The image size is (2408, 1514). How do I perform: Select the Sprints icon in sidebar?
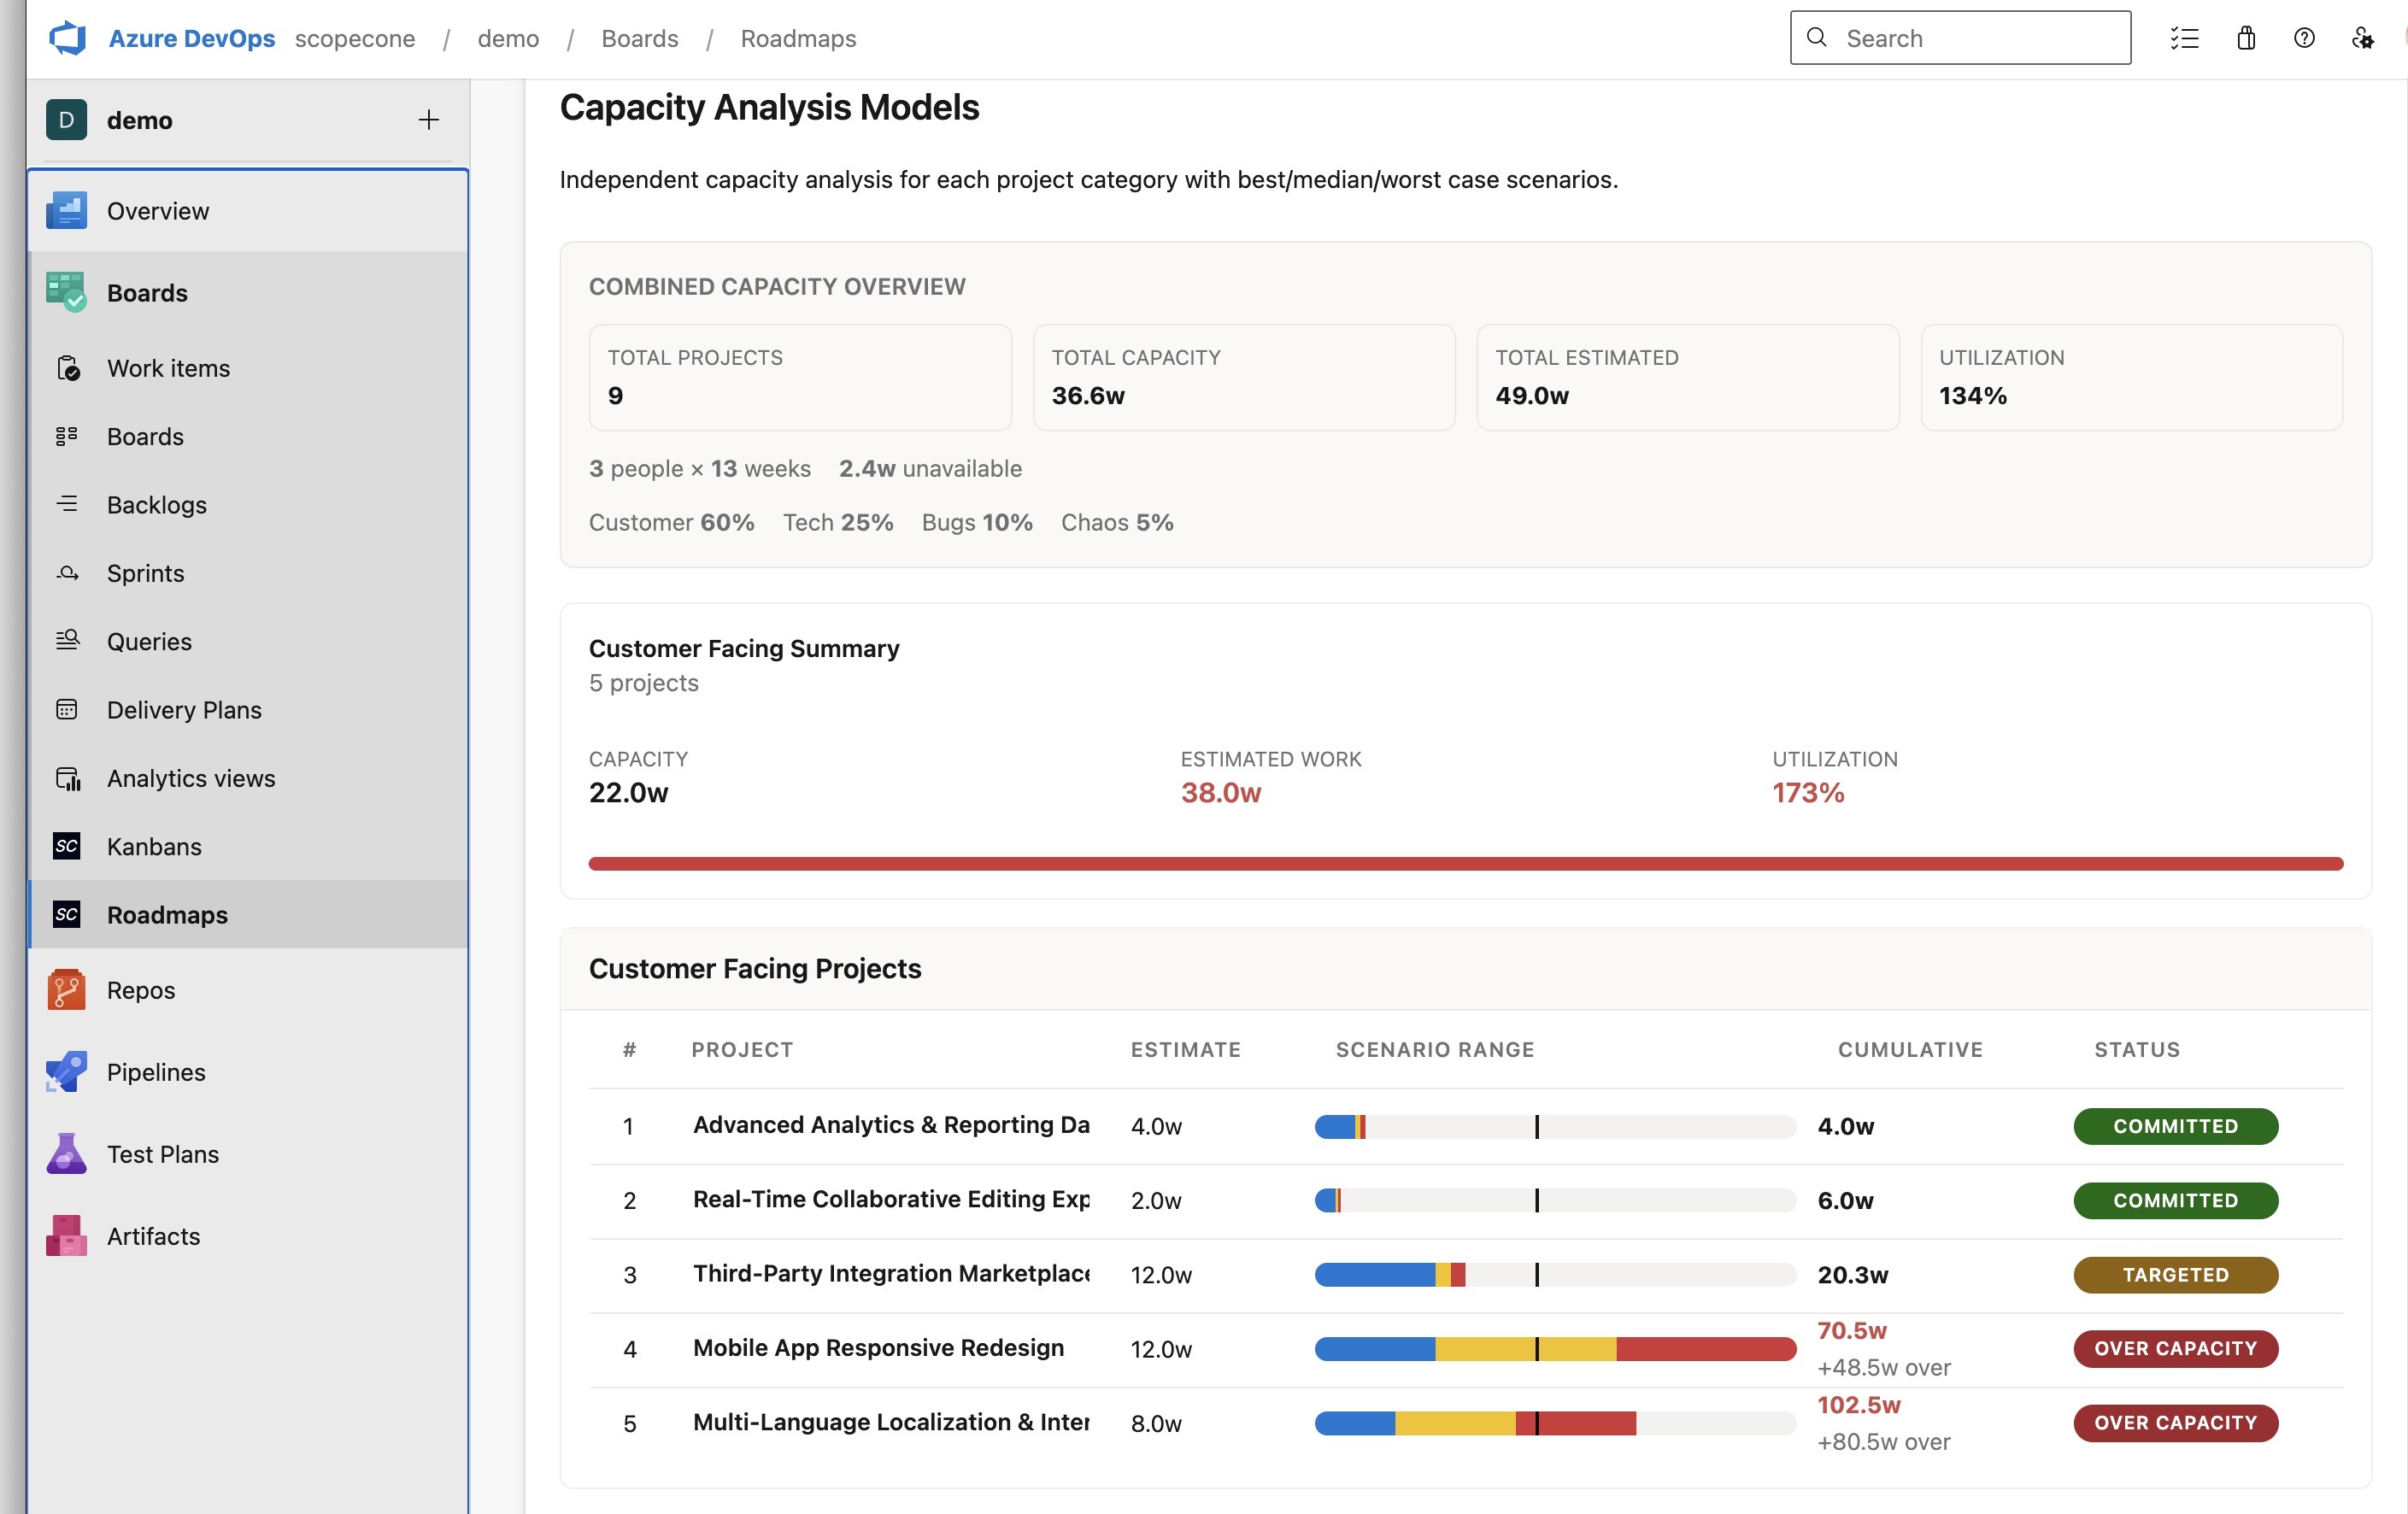click(x=67, y=572)
